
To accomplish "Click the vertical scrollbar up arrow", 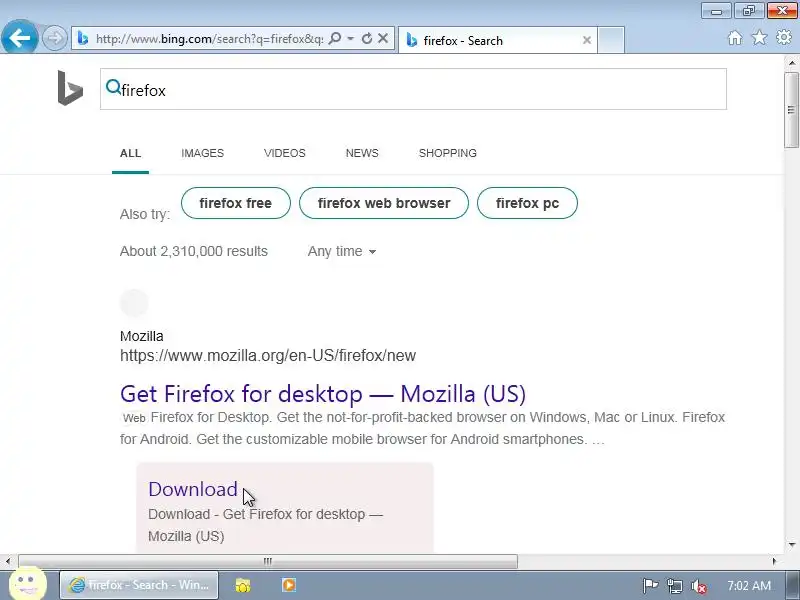I will (x=792, y=62).
